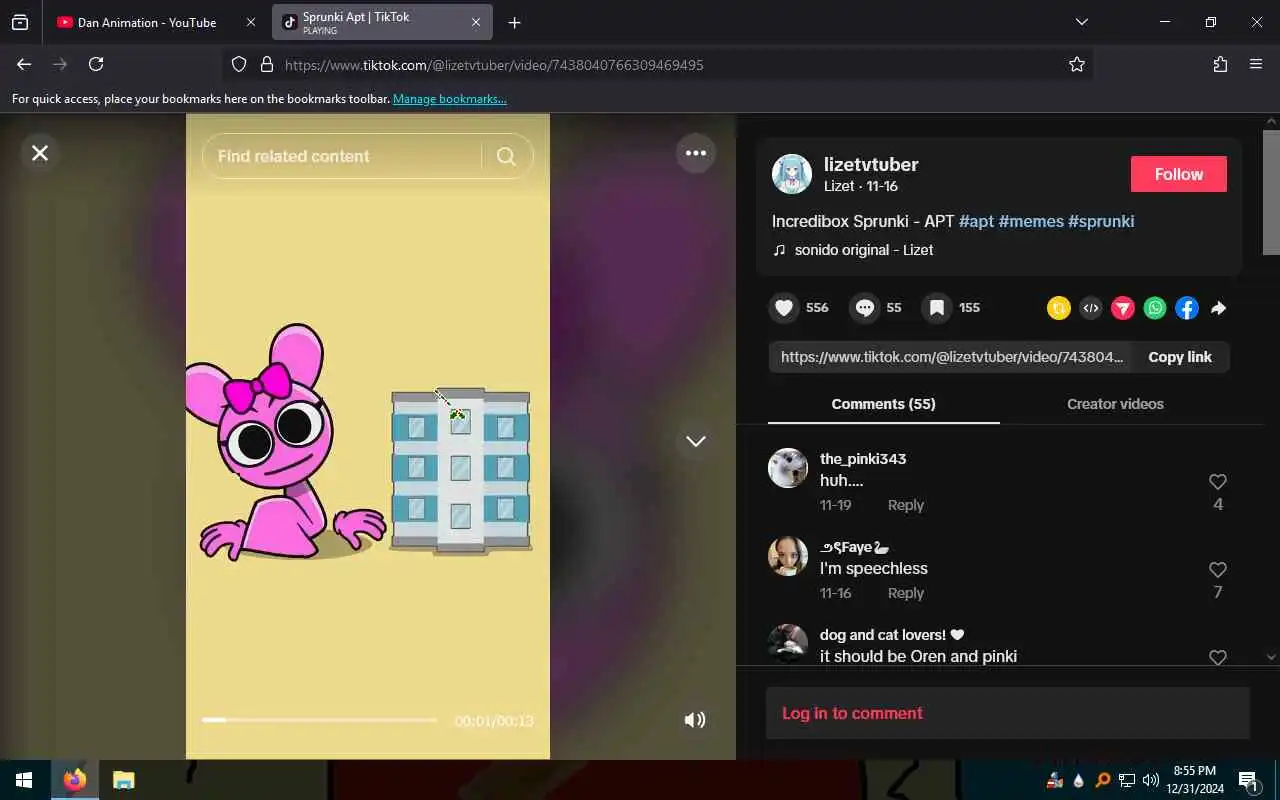Bookmark this page with the star
This screenshot has width=1280, height=800.
(x=1077, y=64)
